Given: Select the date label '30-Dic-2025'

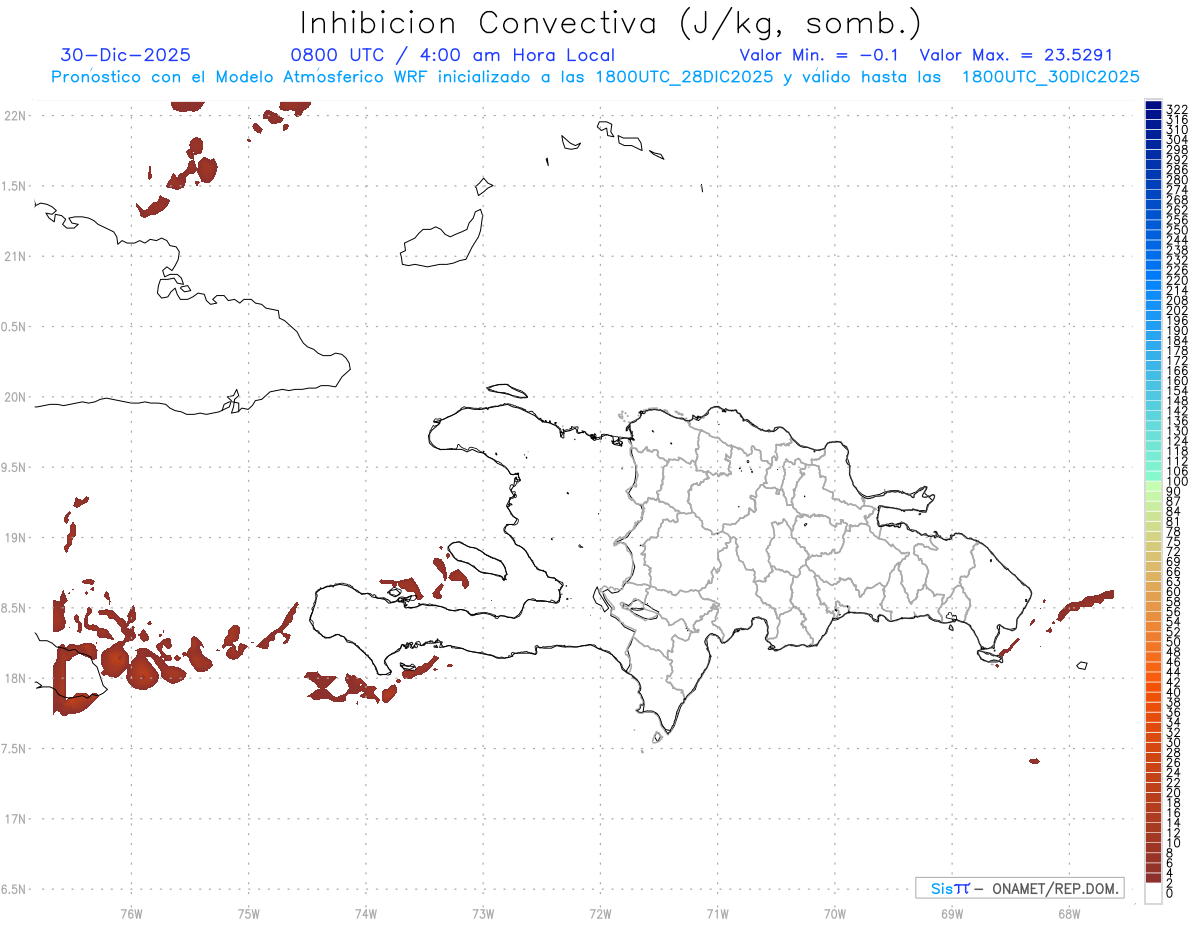Looking at the screenshot, I should click(126, 55).
